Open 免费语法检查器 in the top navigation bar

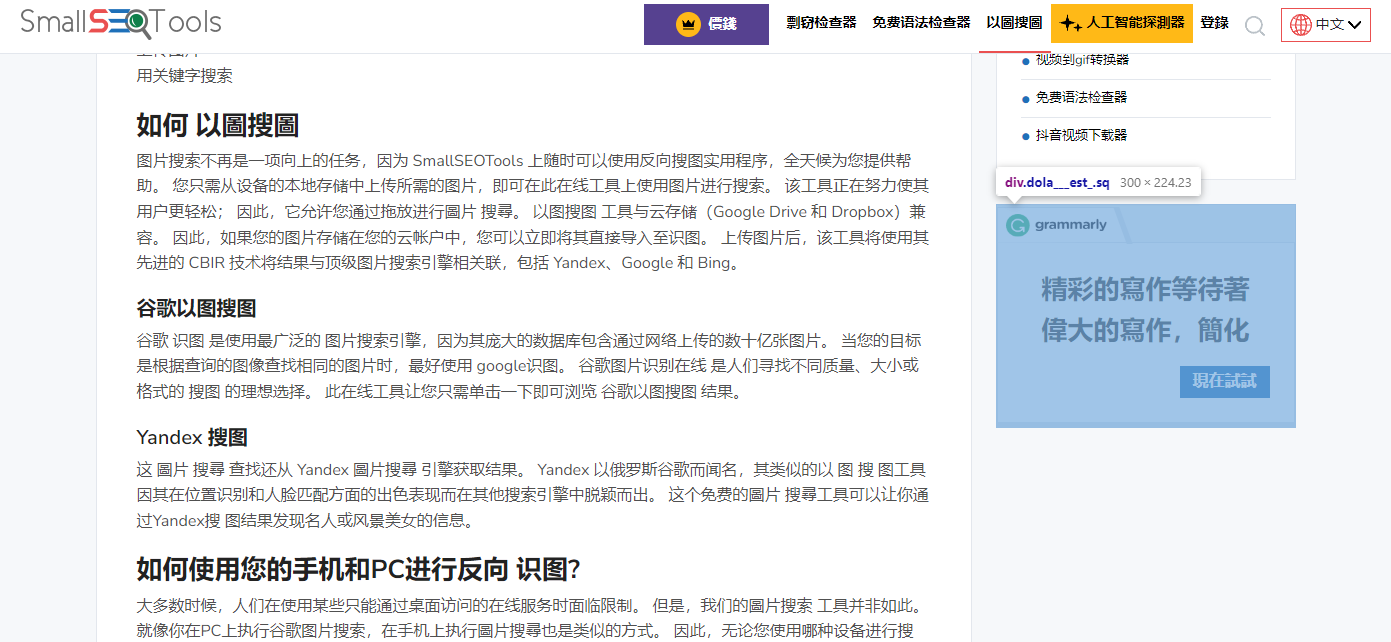921,23
